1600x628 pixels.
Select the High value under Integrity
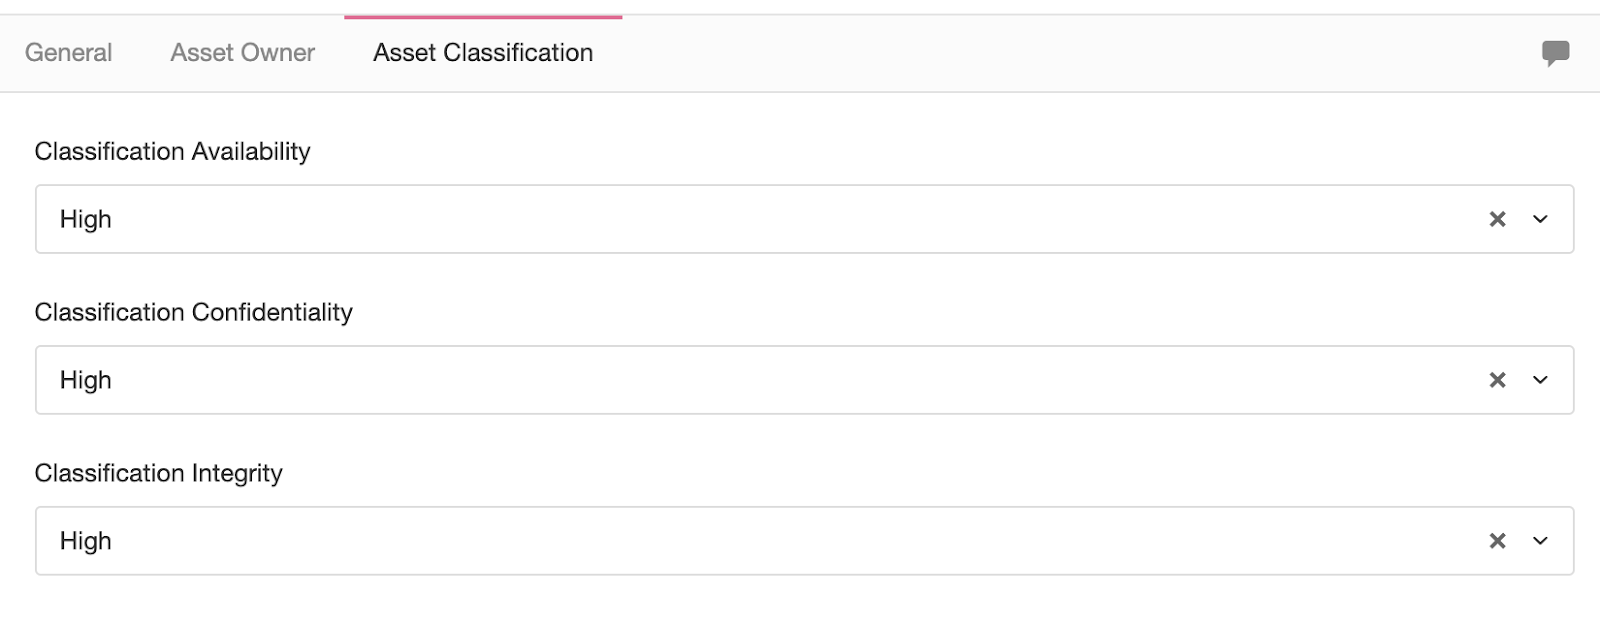pyautogui.click(x=86, y=541)
